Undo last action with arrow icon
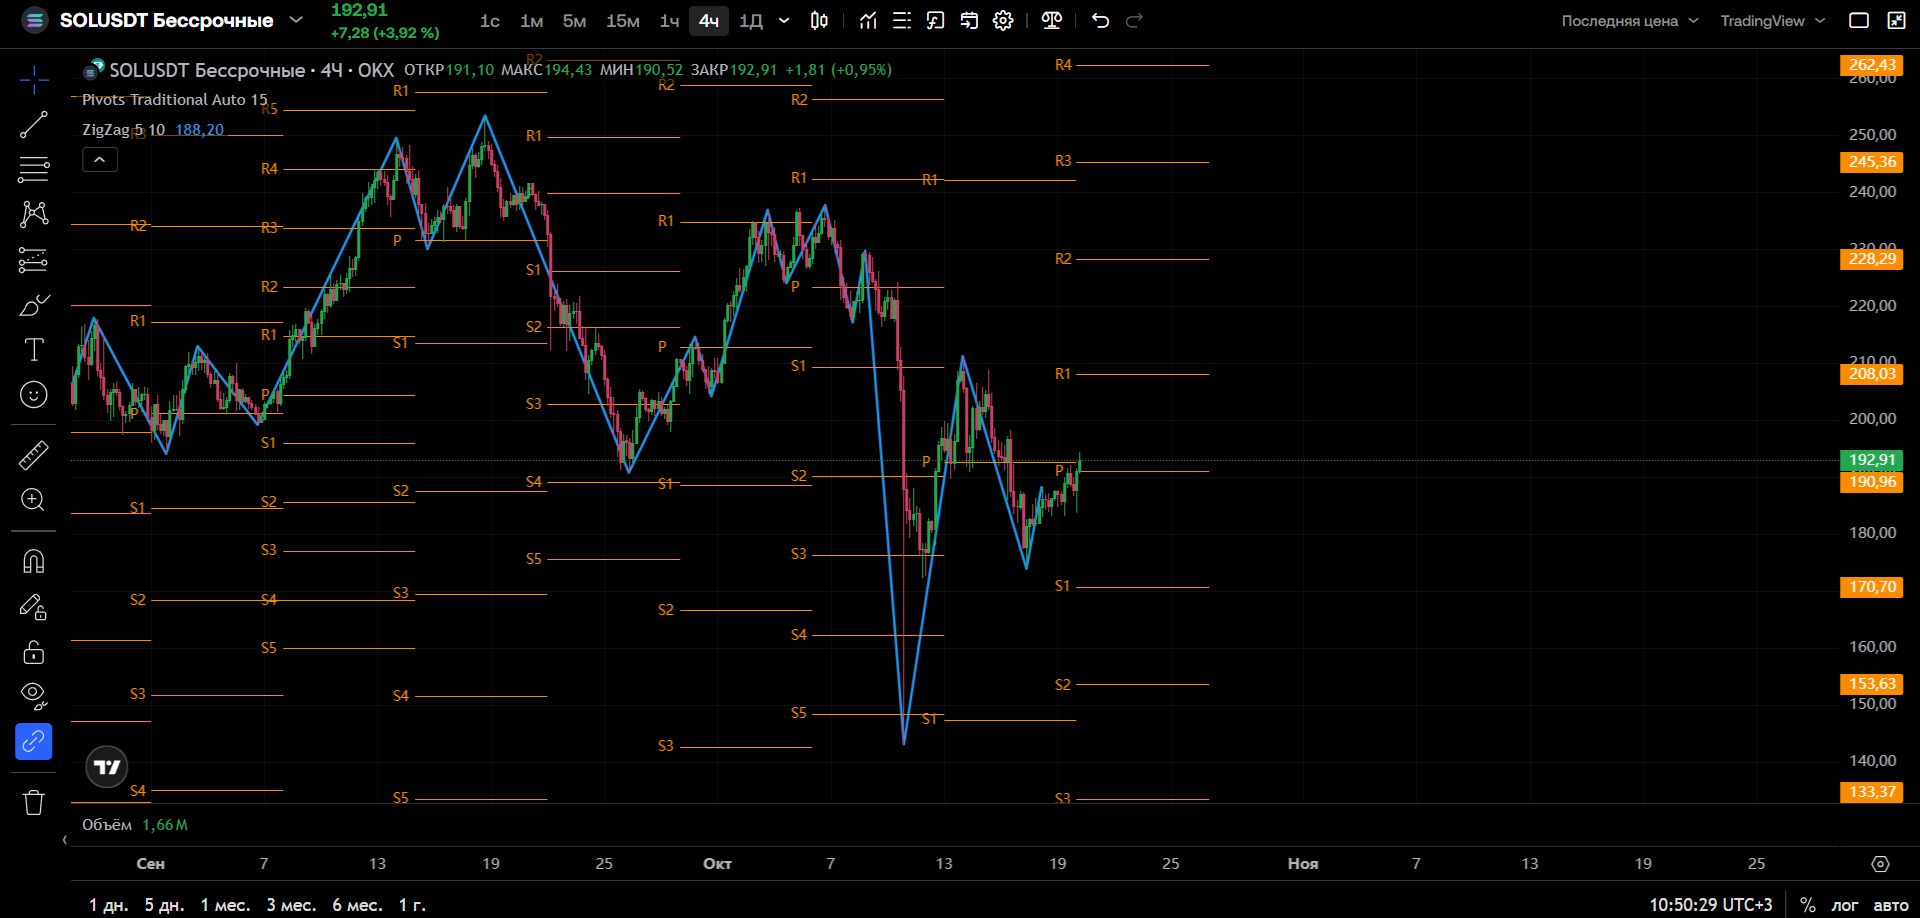 (1100, 21)
